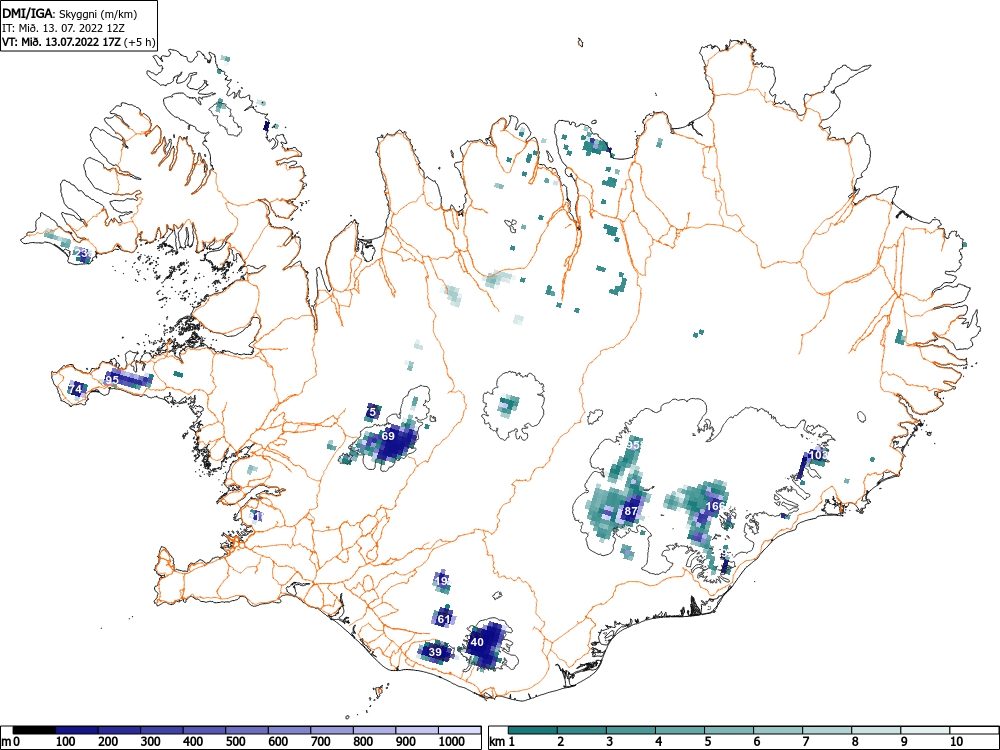1000x750 pixels.
Task: Click the black 0–100 m legend swatch
Action: point(34,730)
